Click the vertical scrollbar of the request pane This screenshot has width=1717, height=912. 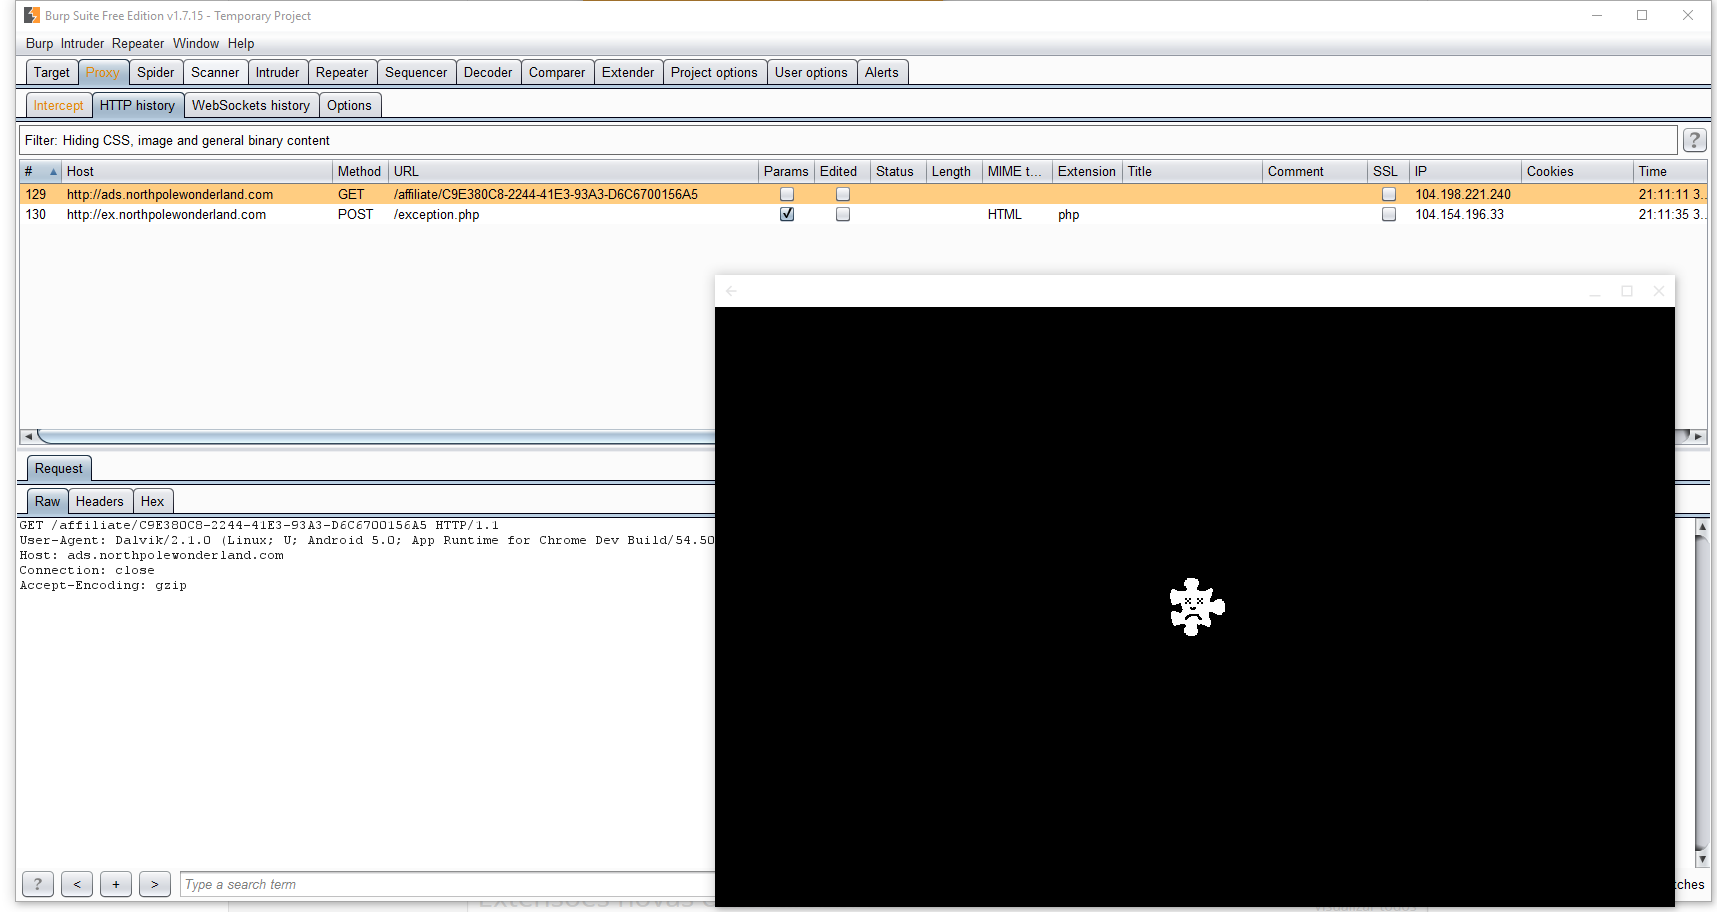1702,692
